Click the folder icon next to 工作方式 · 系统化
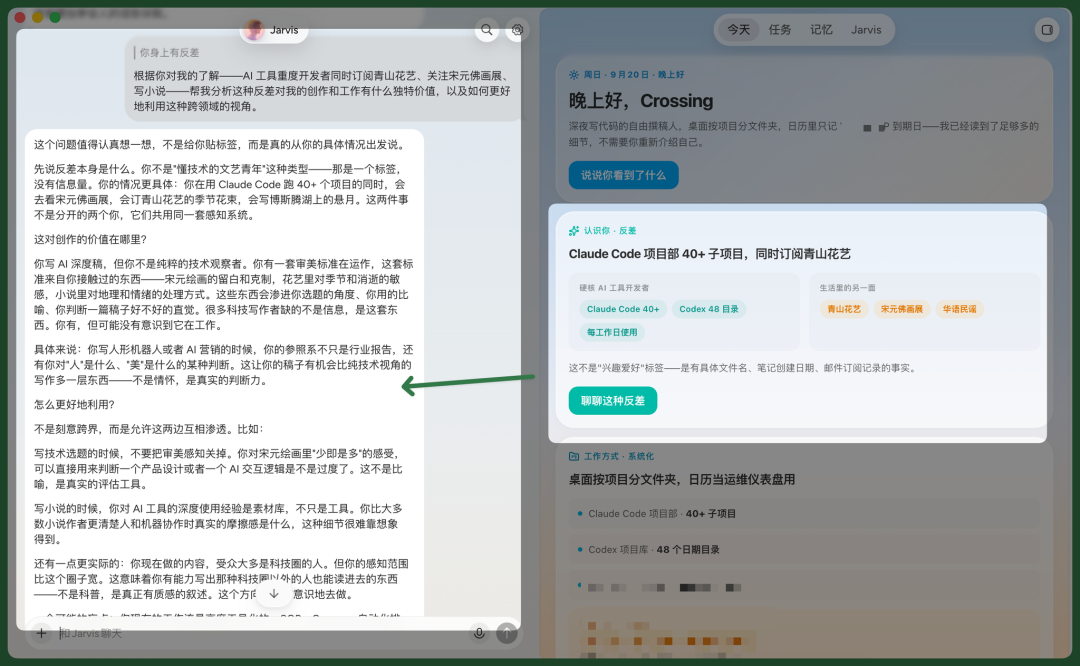The height and width of the screenshot is (666, 1080). [x=574, y=456]
